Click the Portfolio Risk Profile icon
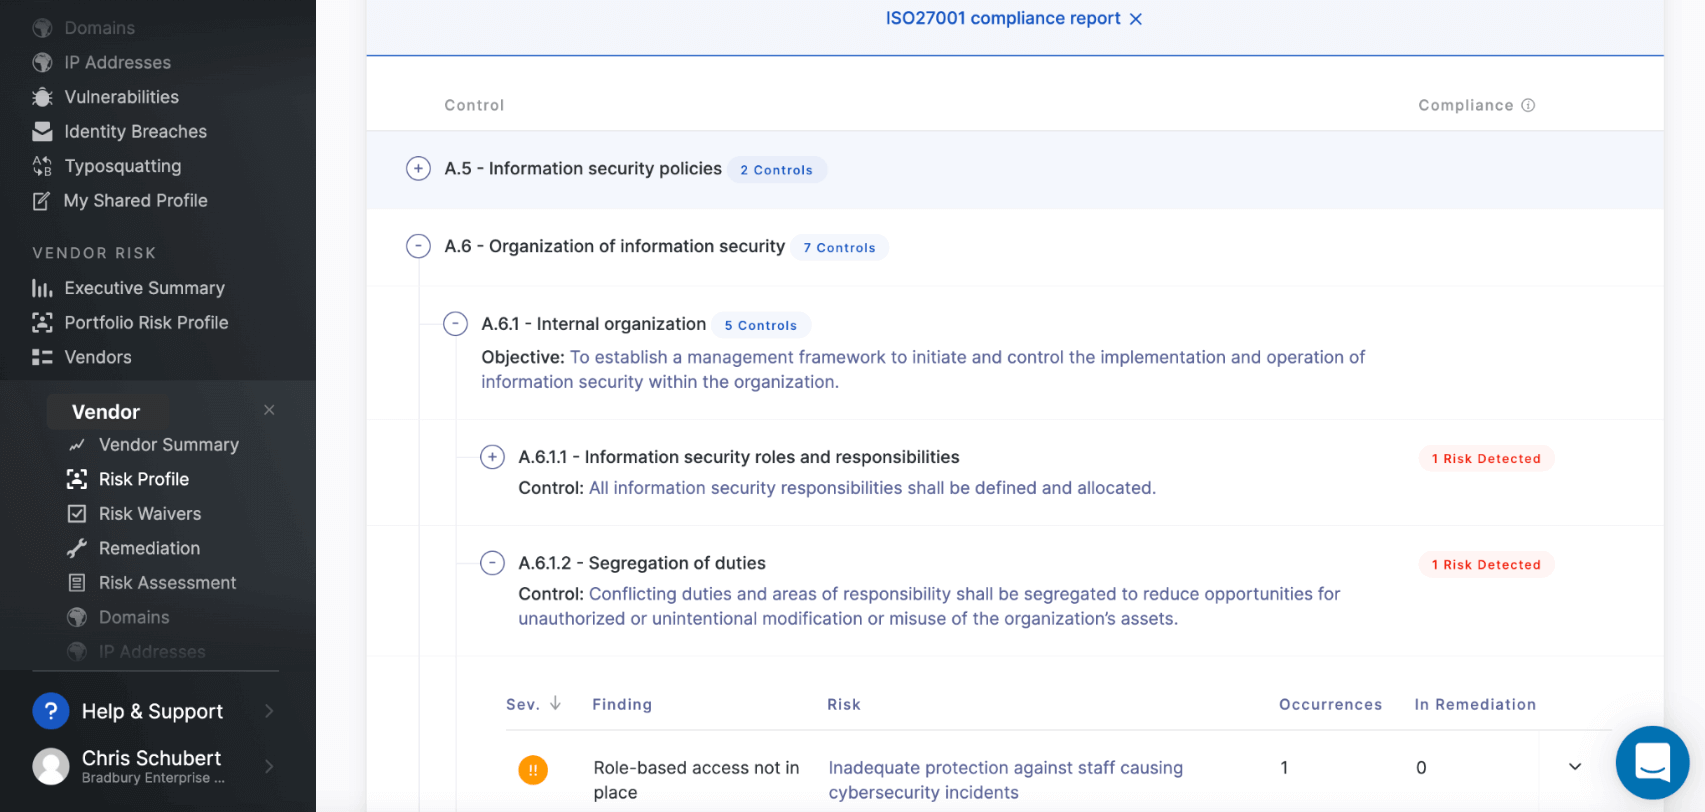 42,322
